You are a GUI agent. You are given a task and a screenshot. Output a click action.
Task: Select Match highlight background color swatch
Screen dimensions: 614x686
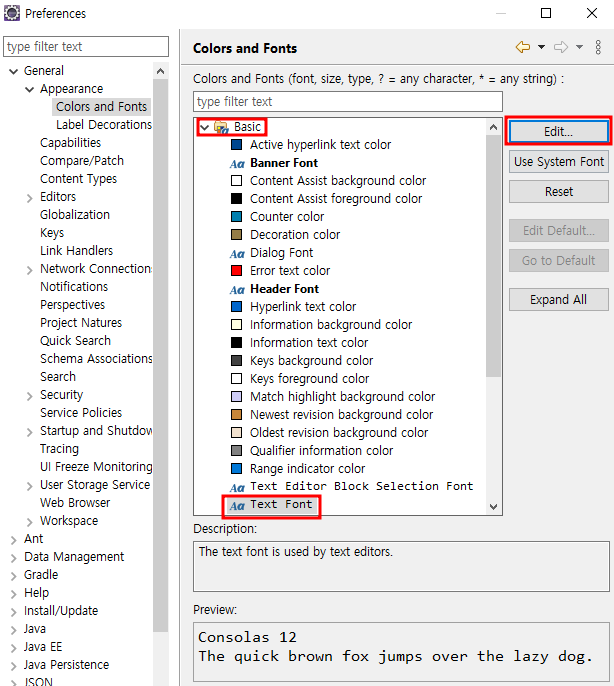236,396
